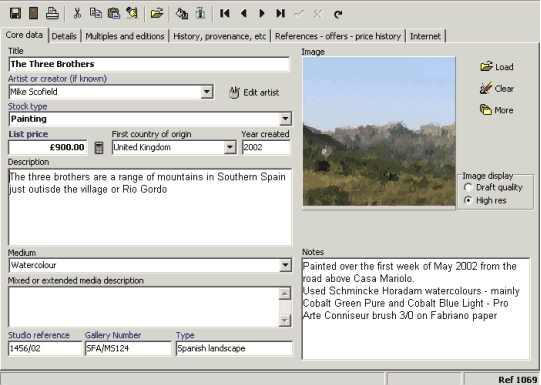The image size is (541, 385).
Task: Switch to the Internet tab
Action: tap(425, 36)
